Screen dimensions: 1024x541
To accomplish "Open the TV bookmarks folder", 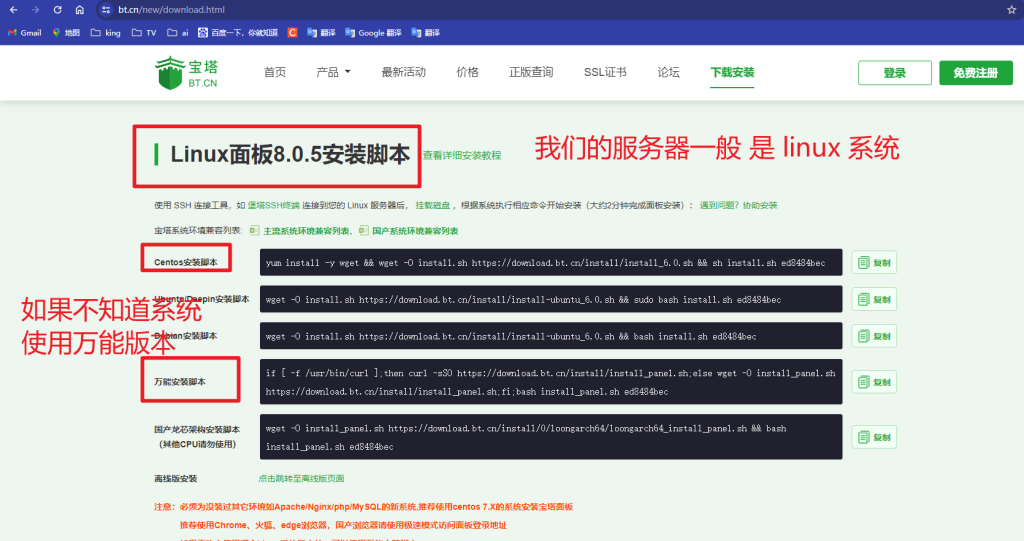I will click(144, 32).
